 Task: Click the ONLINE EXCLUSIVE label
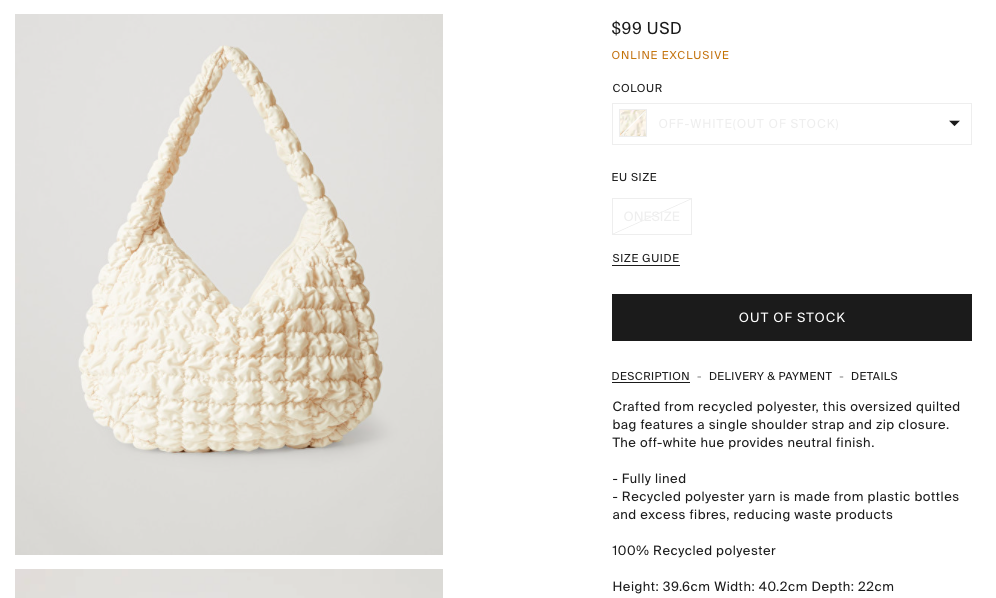(x=670, y=55)
